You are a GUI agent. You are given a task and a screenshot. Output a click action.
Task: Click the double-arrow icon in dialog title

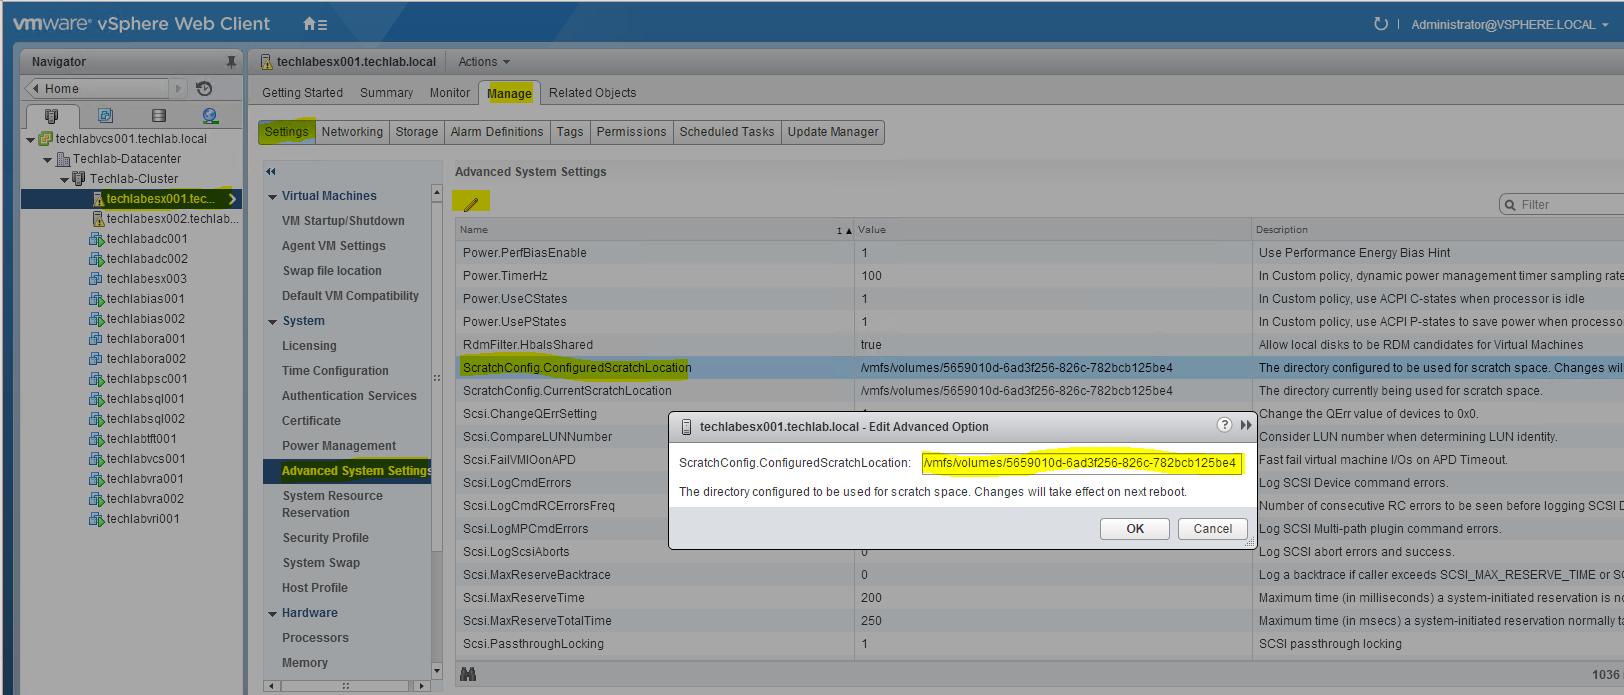click(1246, 425)
